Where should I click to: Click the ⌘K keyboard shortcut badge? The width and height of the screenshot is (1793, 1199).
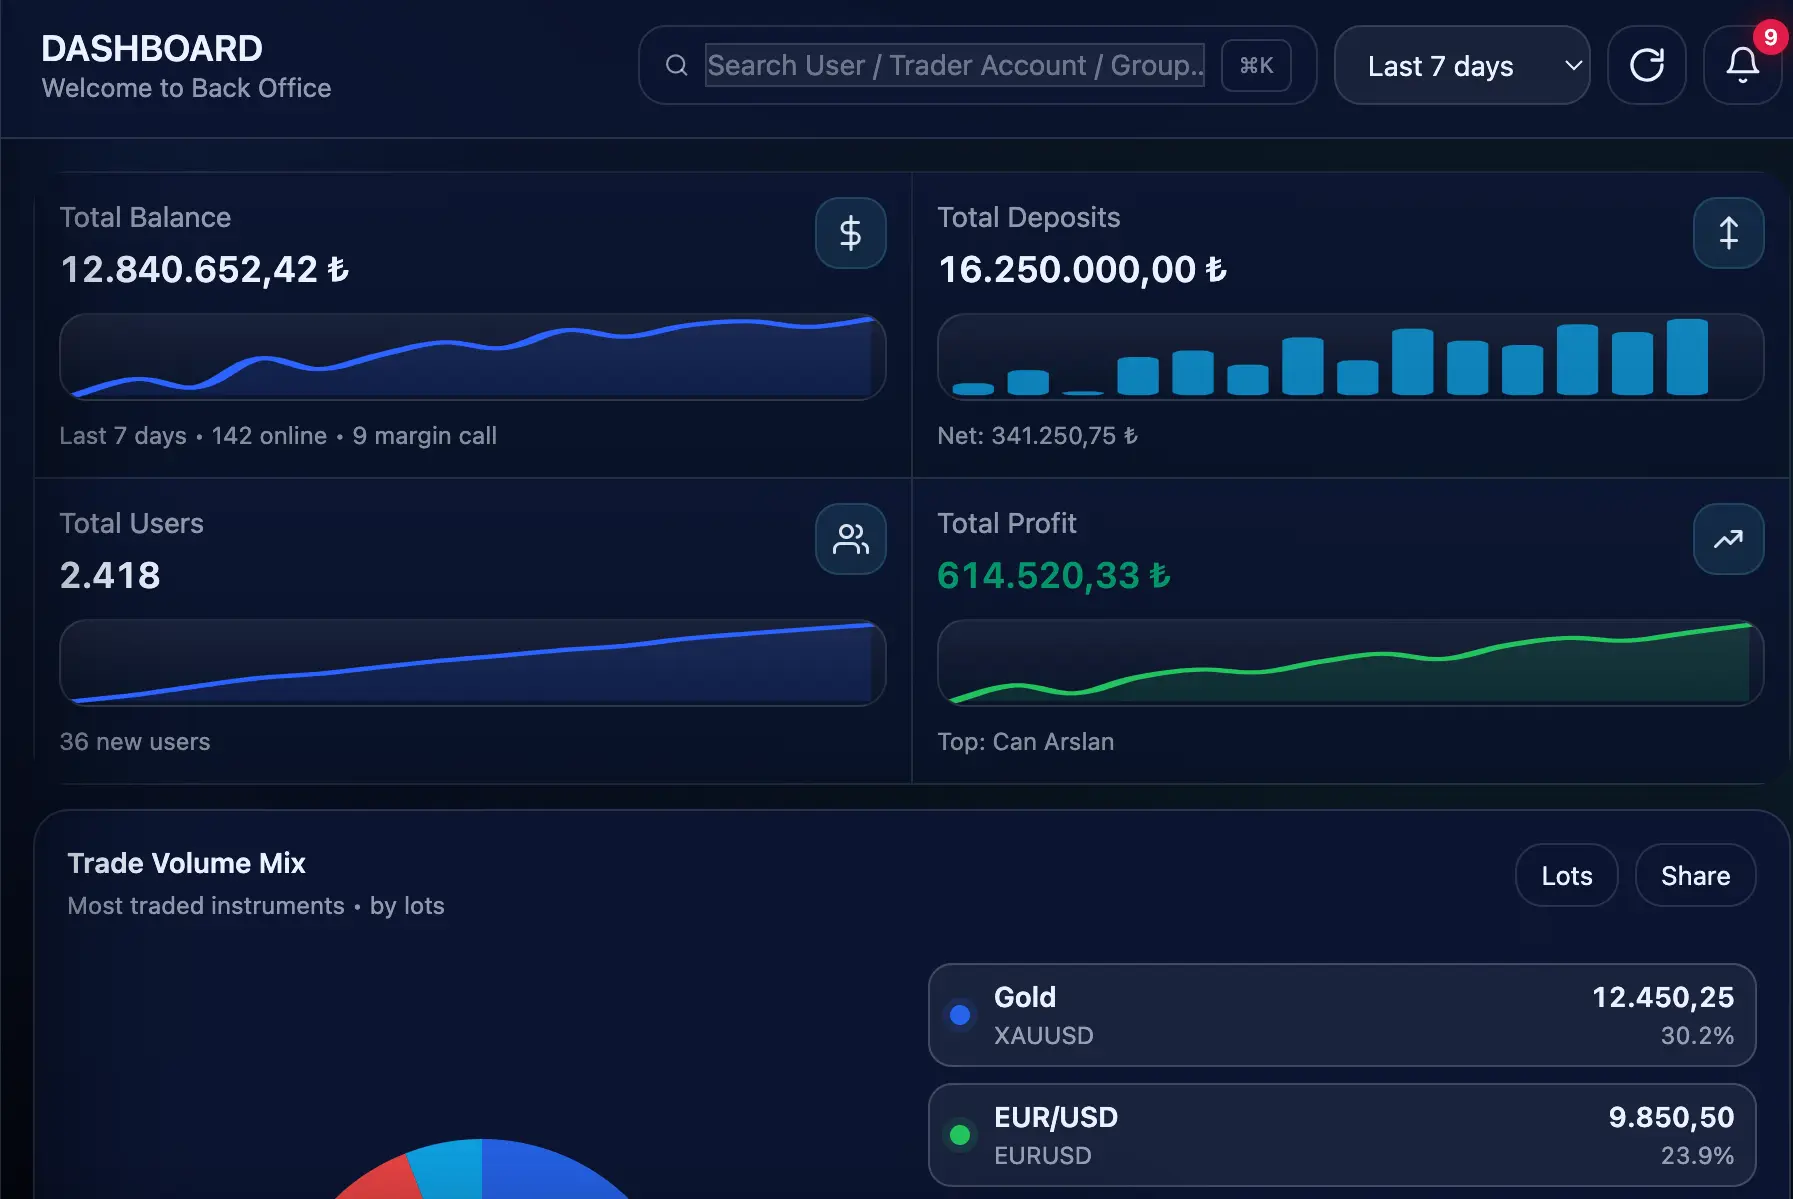[x=1256, y=66]
